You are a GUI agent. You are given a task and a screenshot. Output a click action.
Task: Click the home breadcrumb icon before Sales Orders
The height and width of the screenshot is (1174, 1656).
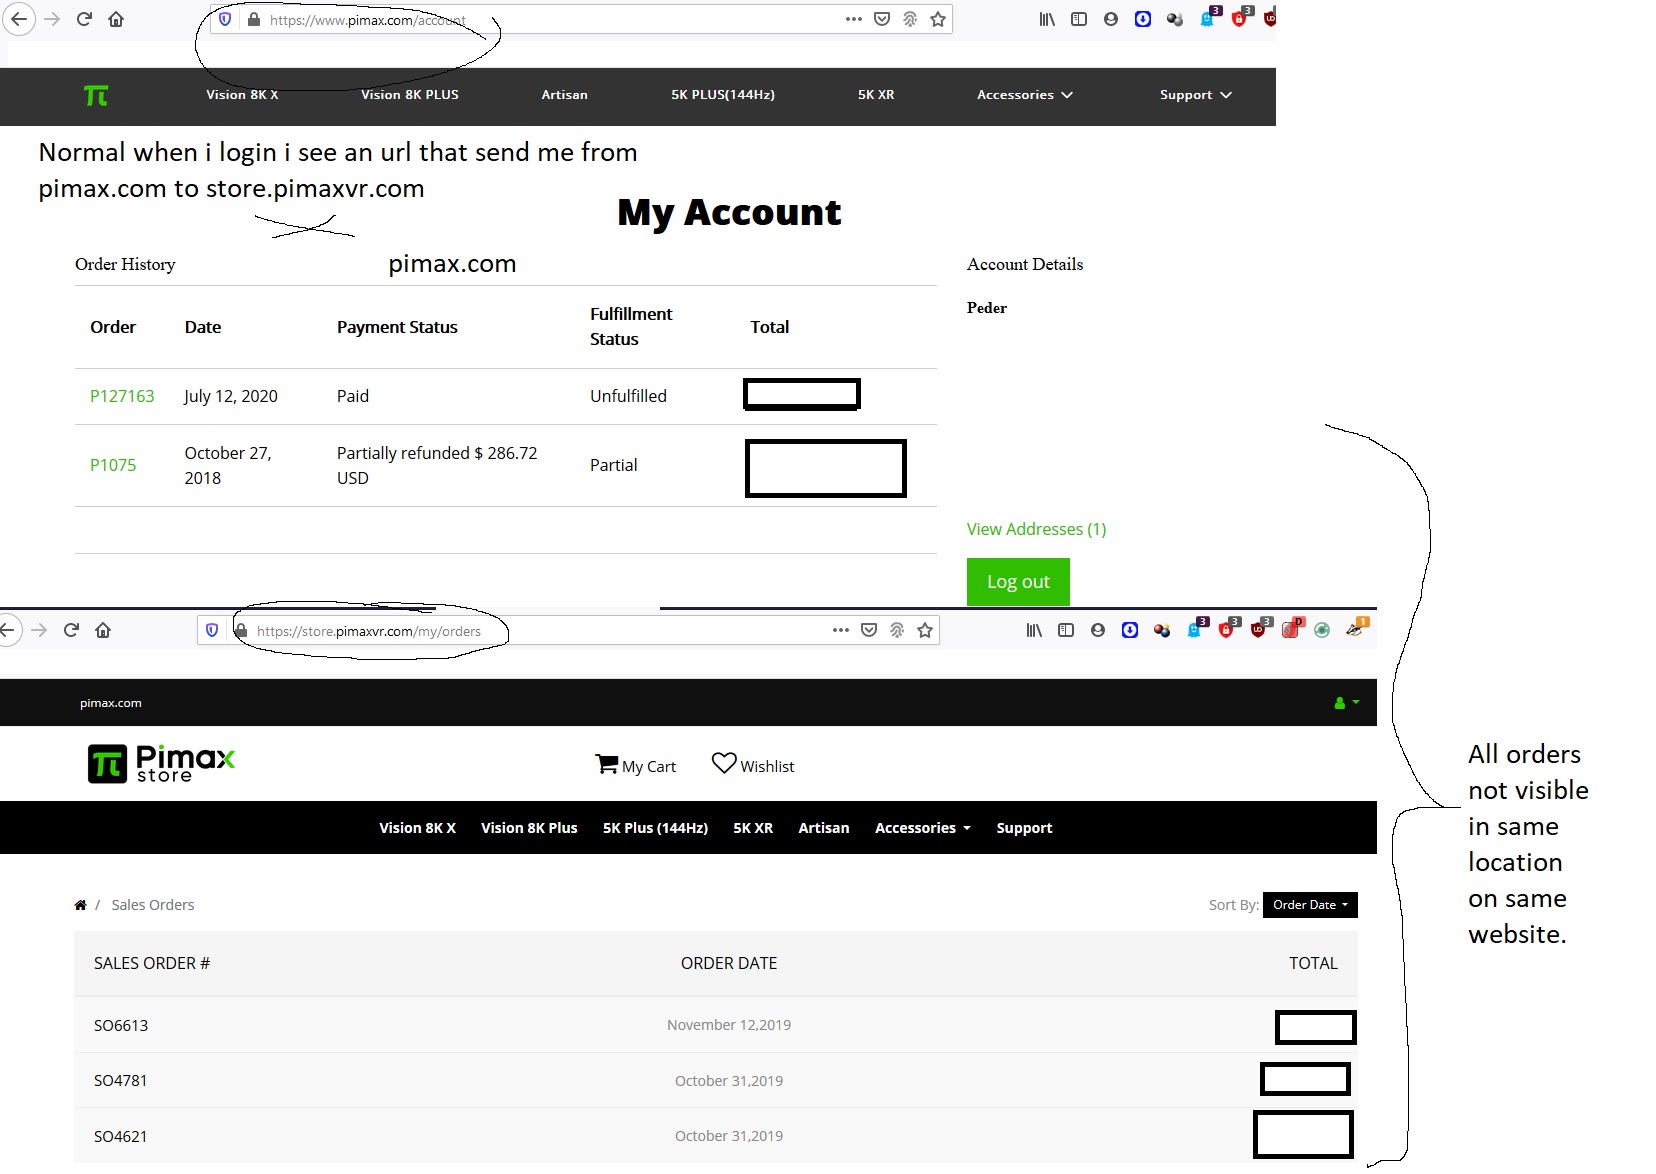coord(80,905)
